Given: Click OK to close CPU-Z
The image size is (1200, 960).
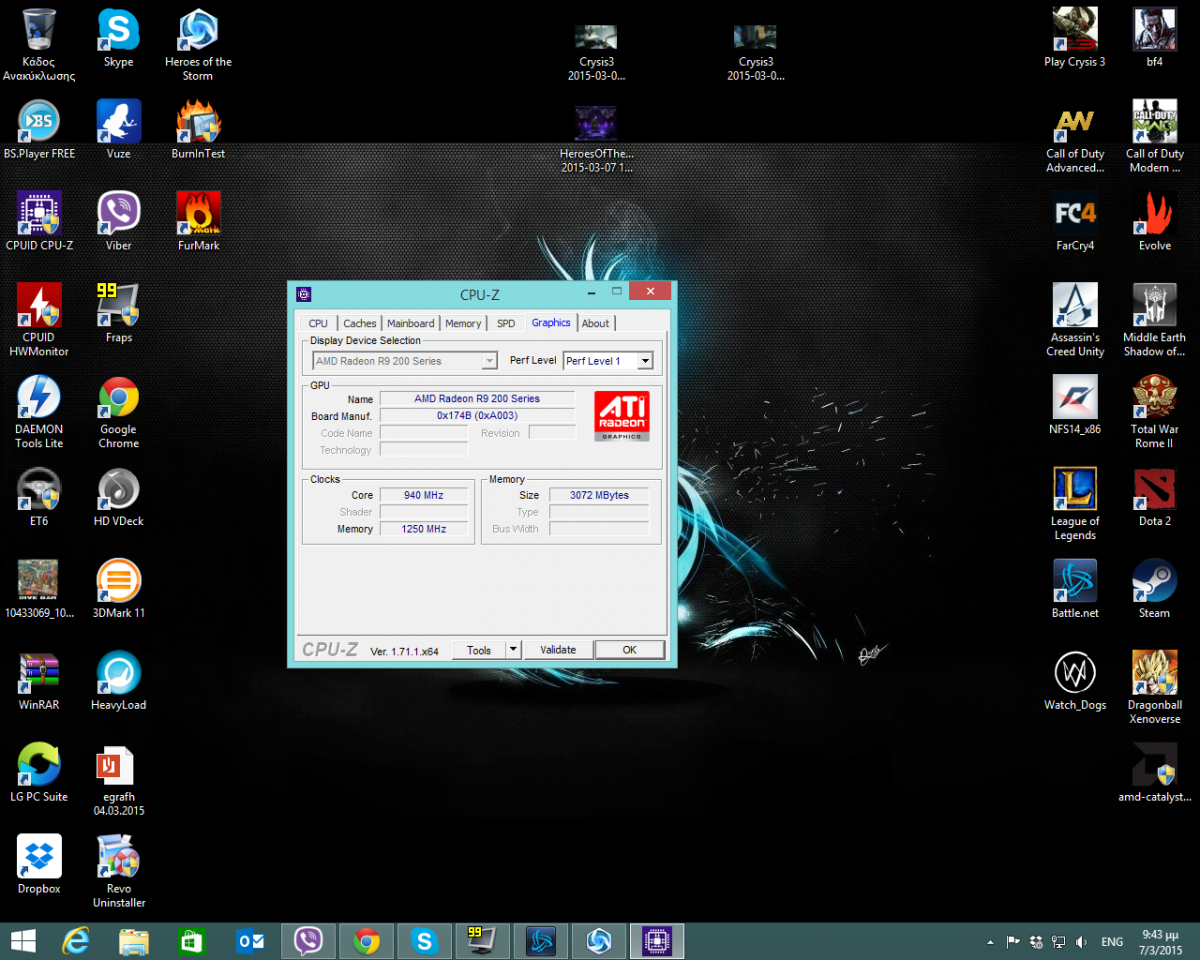Looking at the screenshot, I should coord(629,650).
